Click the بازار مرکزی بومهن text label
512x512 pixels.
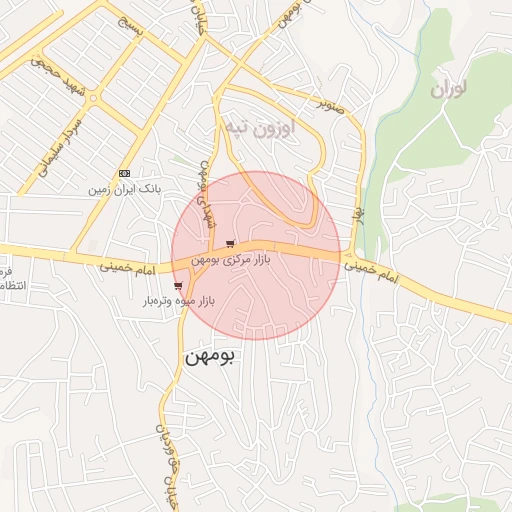pyautogui.click(x=231, y=260)
